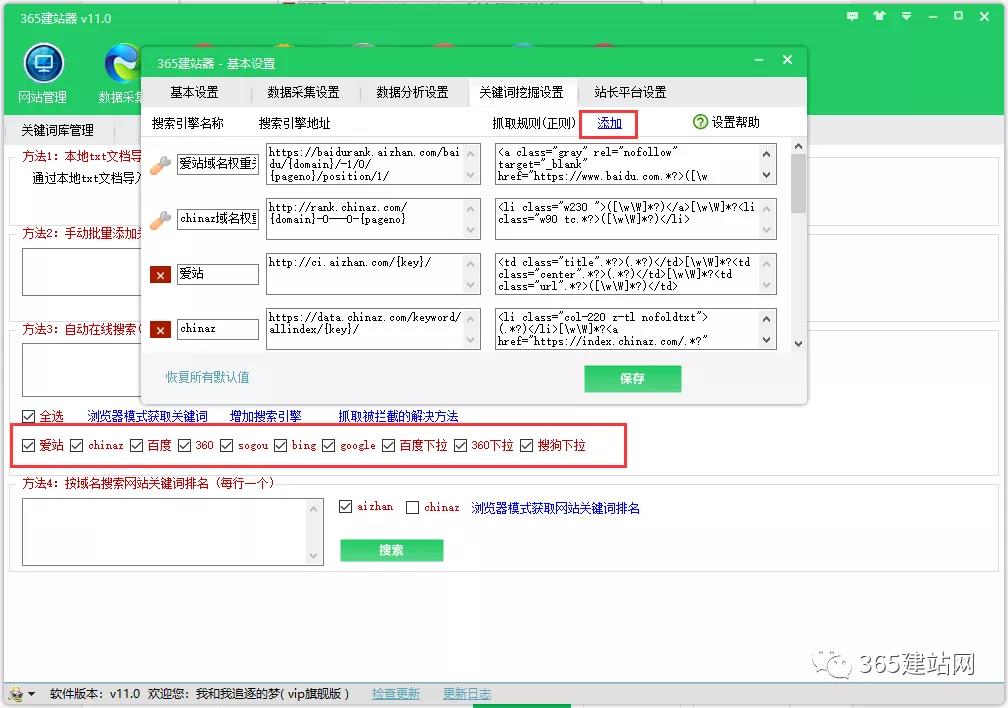Switch to 数据分析设置 tab
The width and height of the screenshot is (1008, 708).
click(x=412, y=92)
